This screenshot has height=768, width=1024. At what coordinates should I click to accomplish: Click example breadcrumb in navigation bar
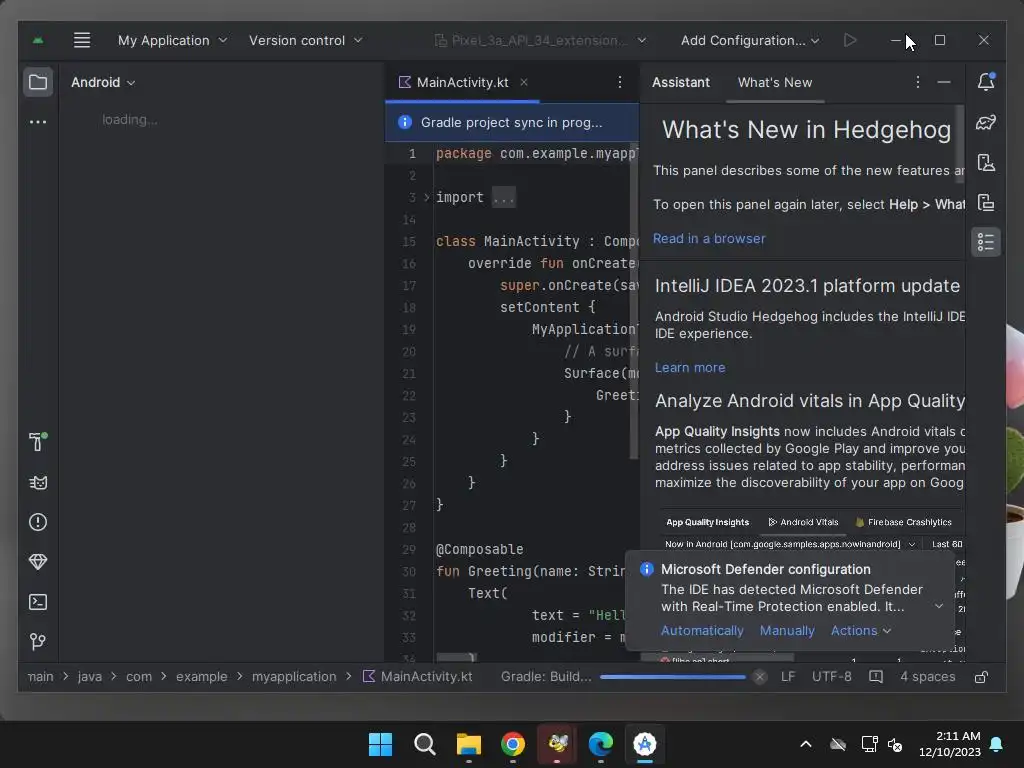tap(201, 677)
